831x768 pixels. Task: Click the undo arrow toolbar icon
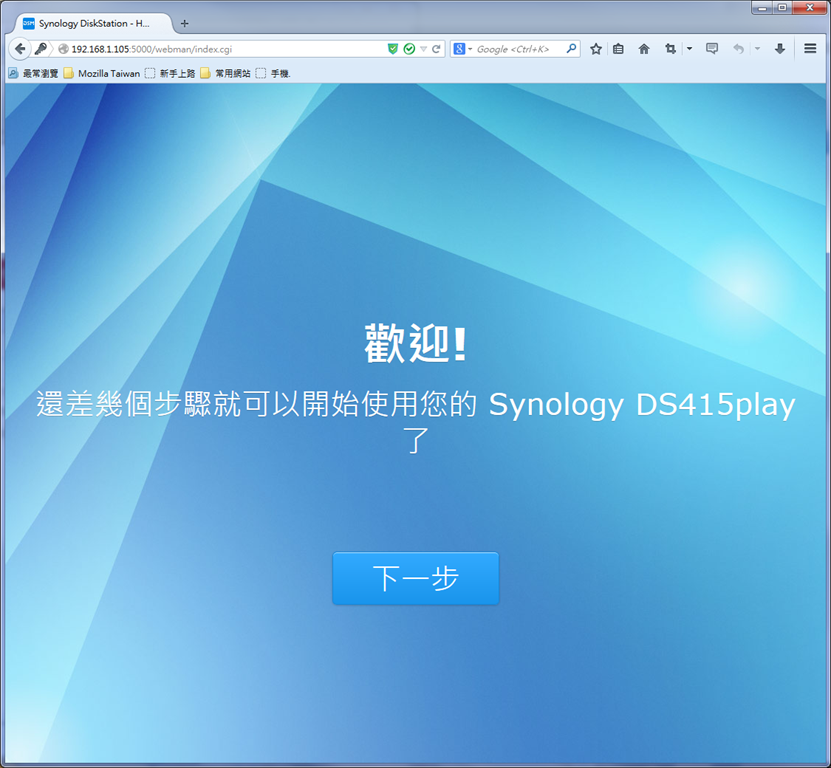738,49
